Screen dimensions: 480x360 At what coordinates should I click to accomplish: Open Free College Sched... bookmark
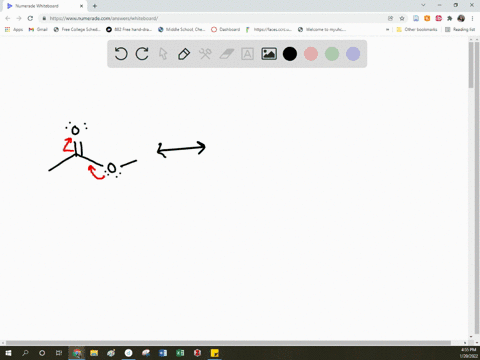77,29
